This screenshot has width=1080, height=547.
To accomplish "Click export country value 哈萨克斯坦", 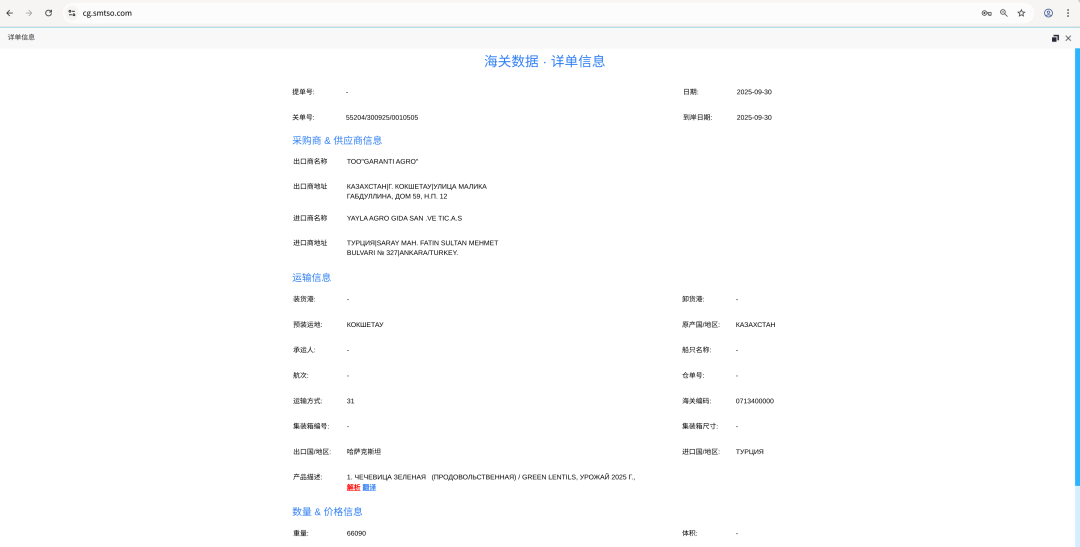I will [364, 452].
